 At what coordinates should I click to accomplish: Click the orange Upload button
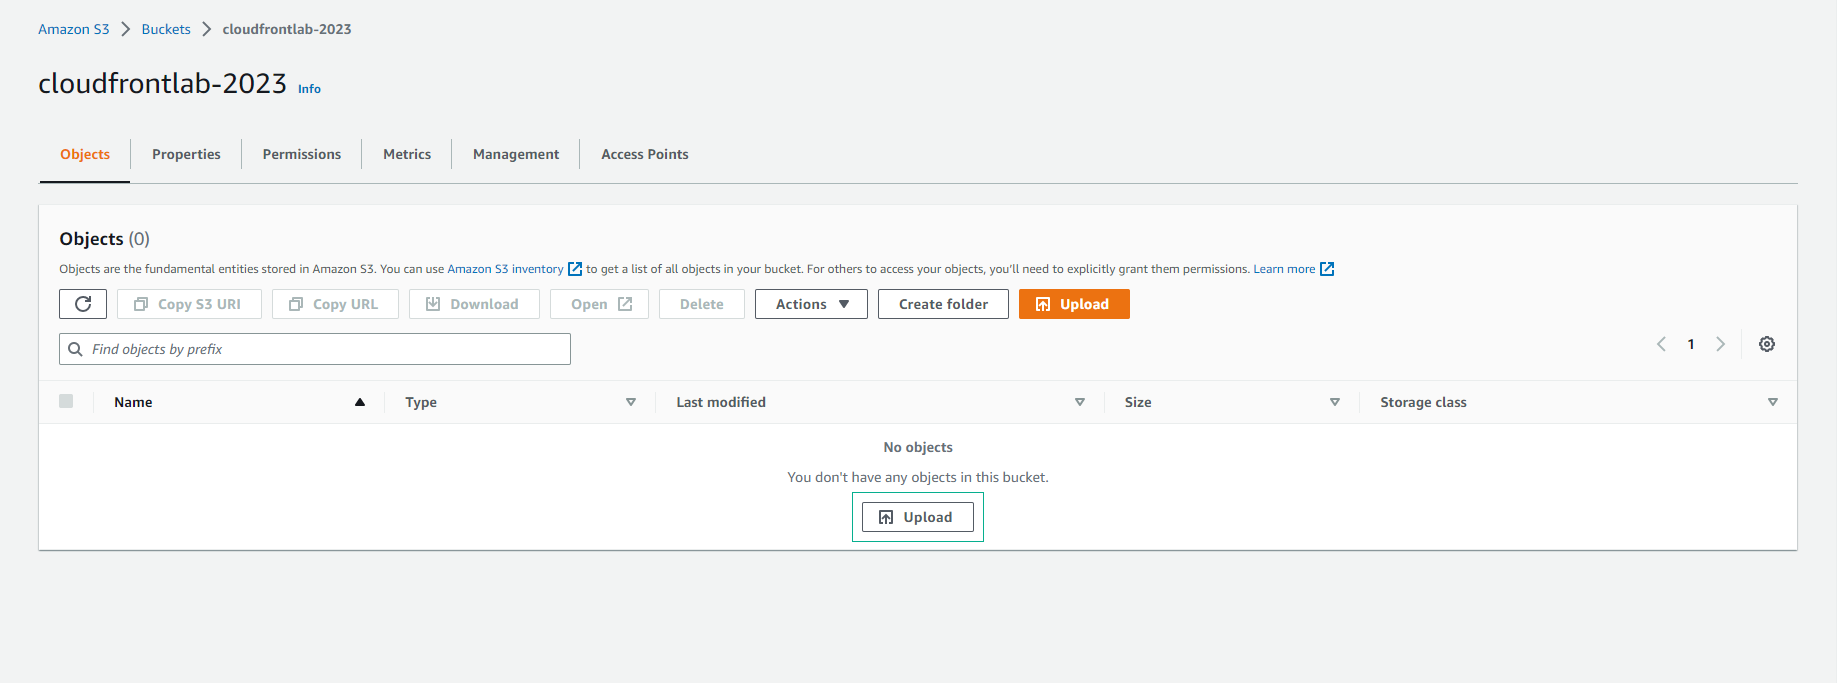click(1074, 304)
